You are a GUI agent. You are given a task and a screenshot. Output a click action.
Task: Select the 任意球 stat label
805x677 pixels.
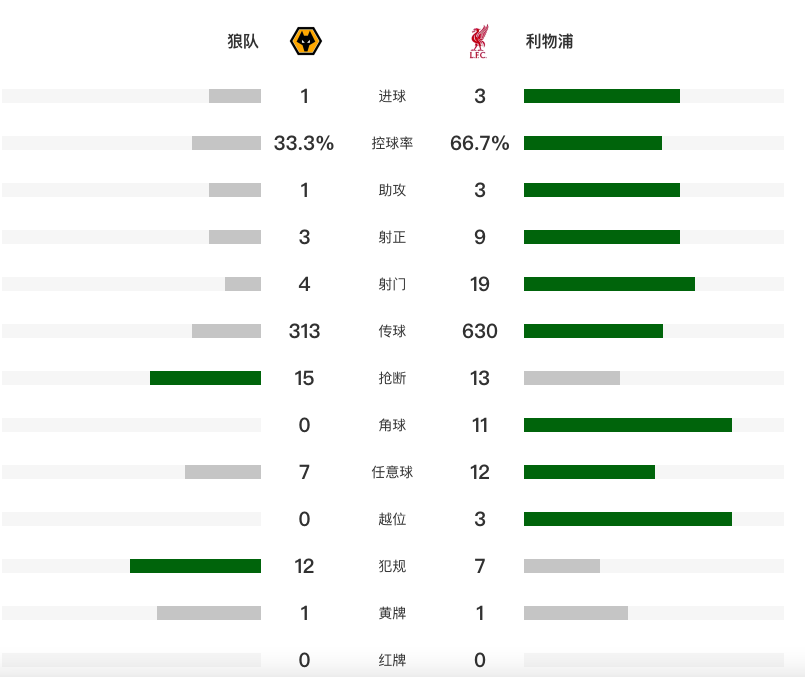[392, 472]
